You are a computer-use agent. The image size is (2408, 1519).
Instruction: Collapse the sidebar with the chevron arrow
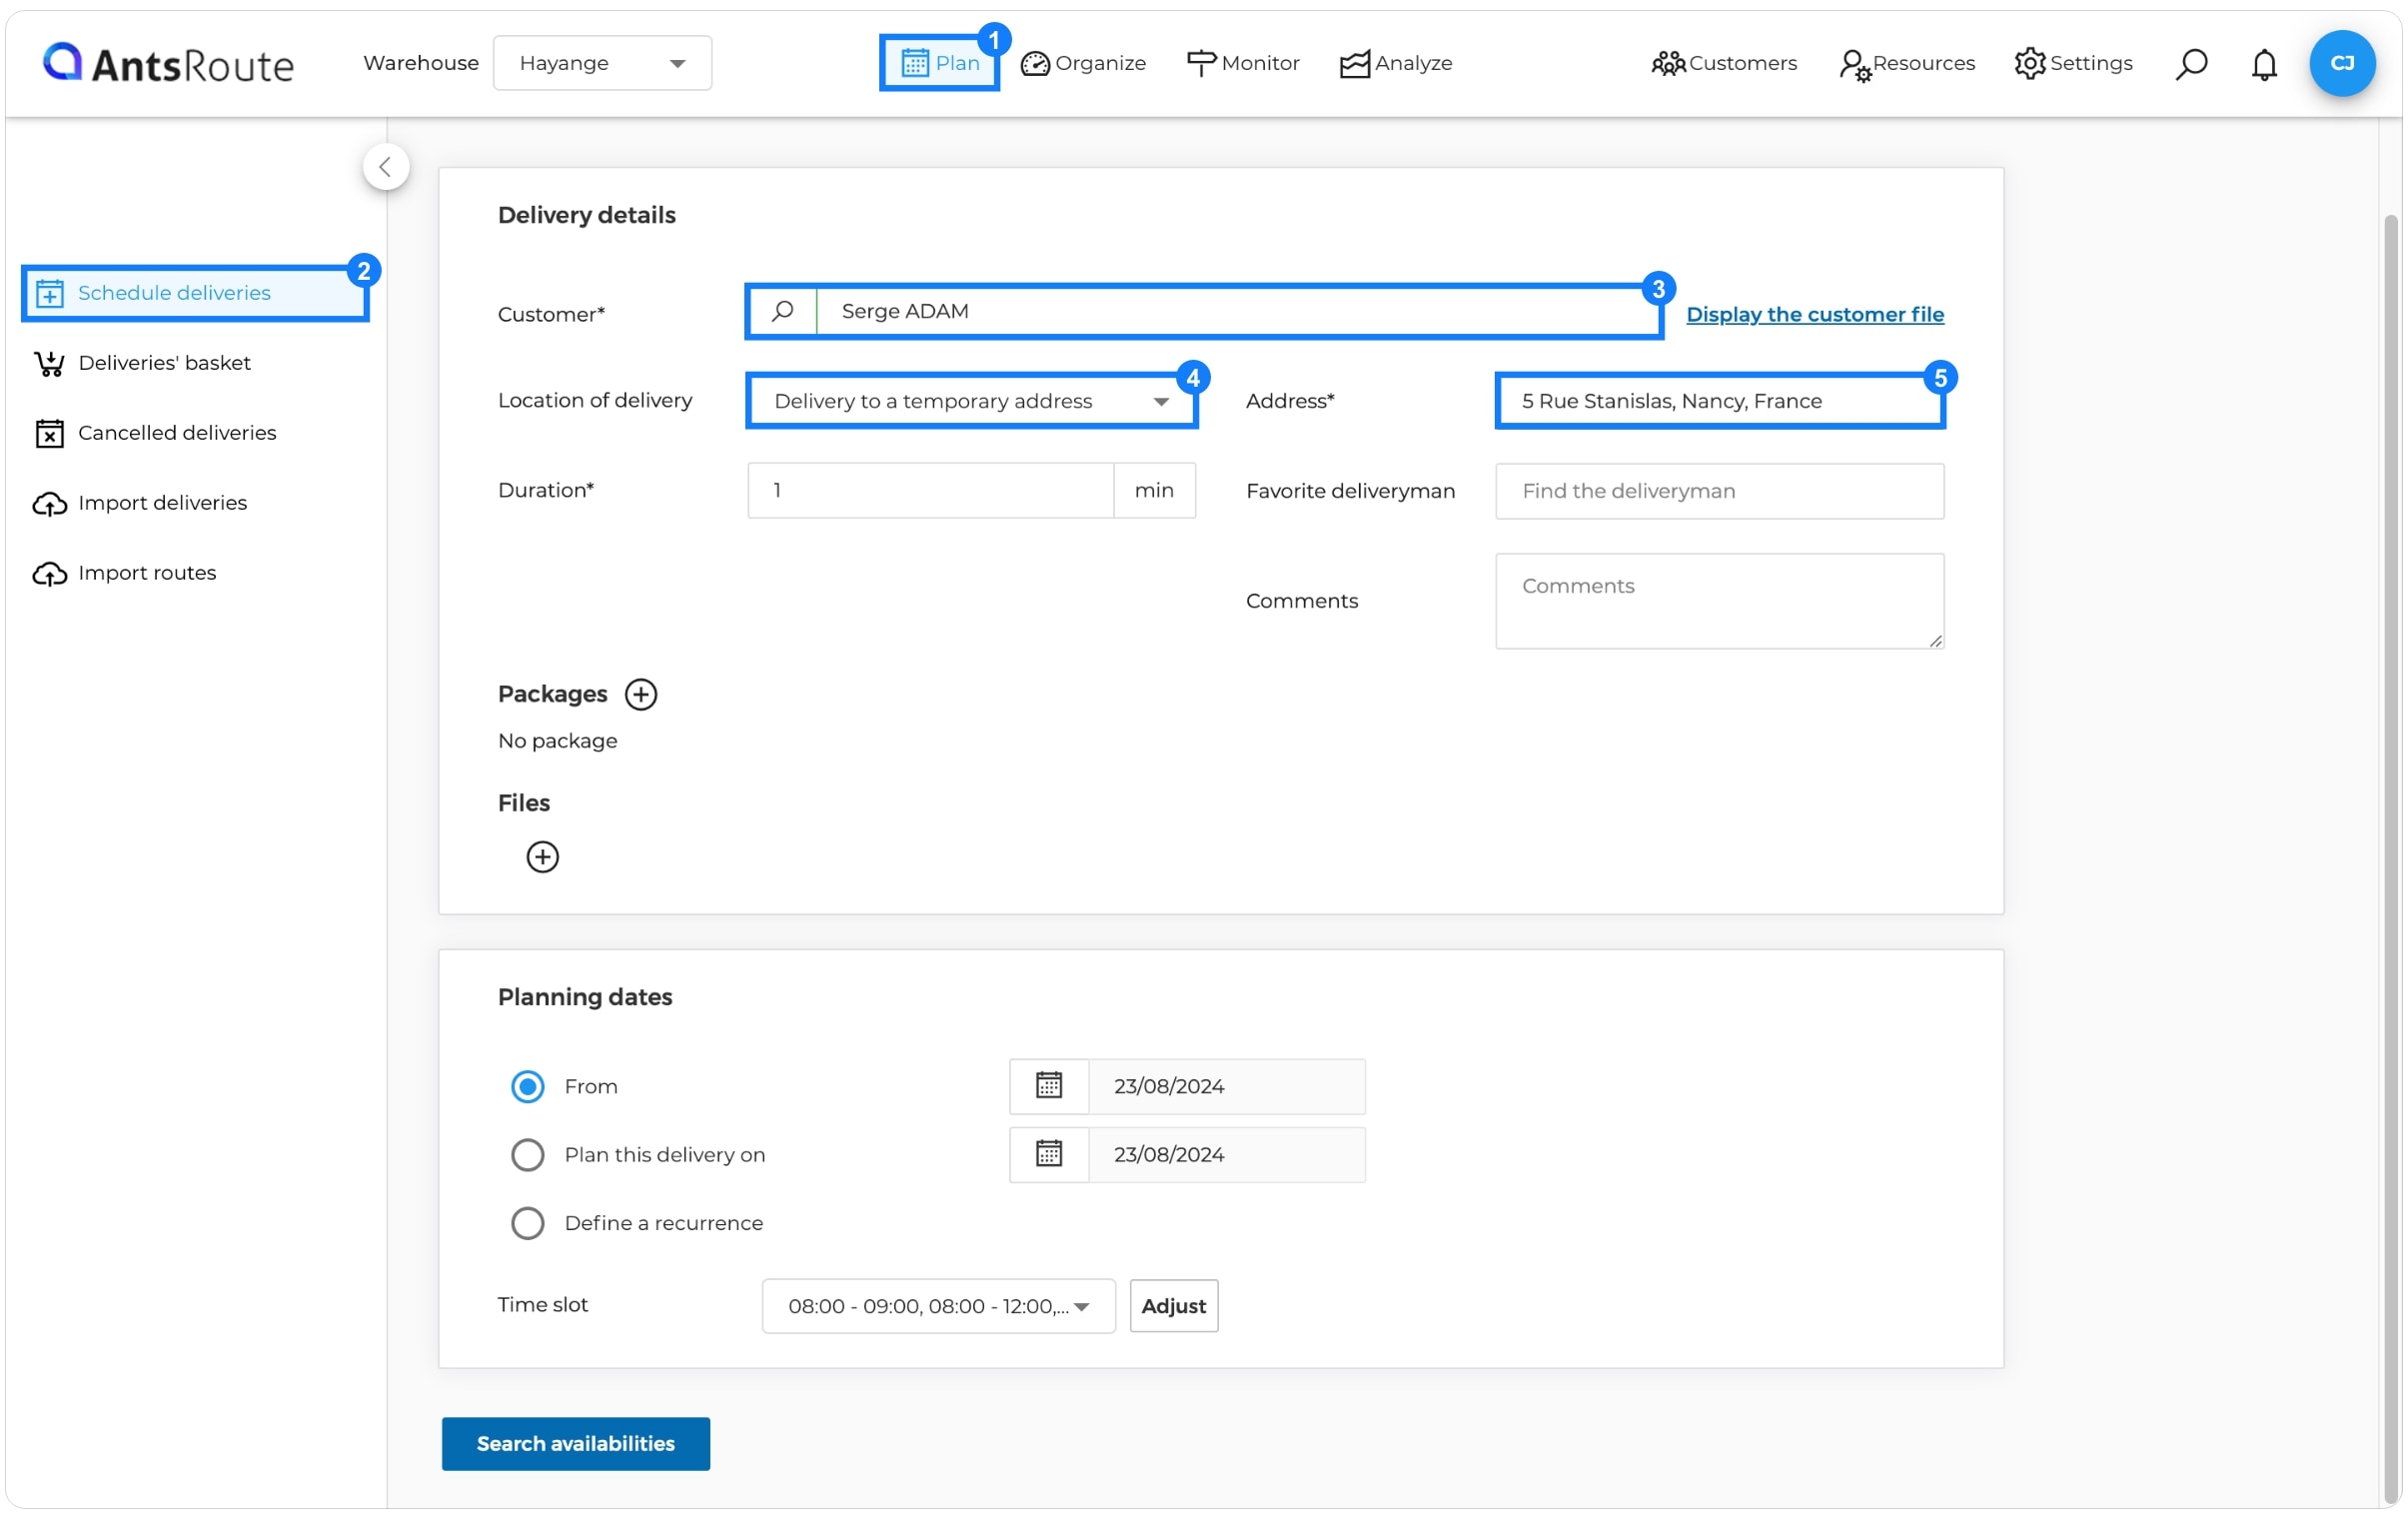point(386,167)
